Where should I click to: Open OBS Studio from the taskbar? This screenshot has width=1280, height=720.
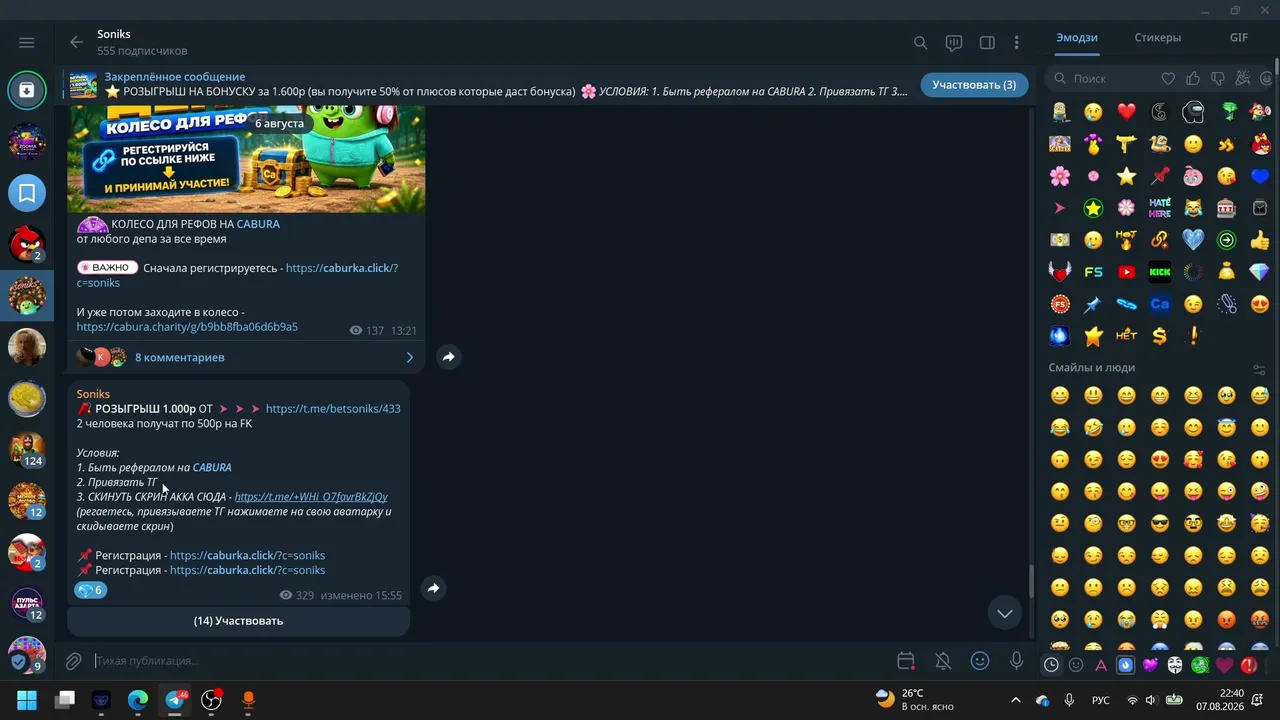point(212,700)
